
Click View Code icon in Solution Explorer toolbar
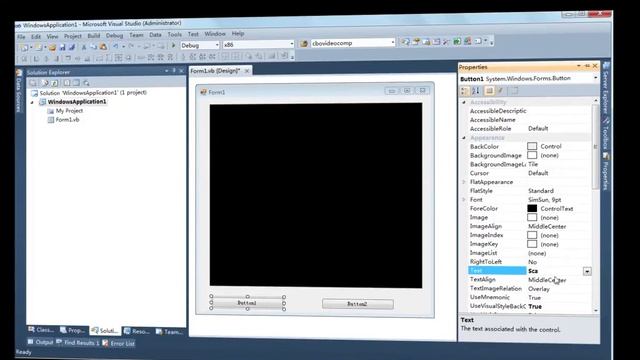coord(66,83)
